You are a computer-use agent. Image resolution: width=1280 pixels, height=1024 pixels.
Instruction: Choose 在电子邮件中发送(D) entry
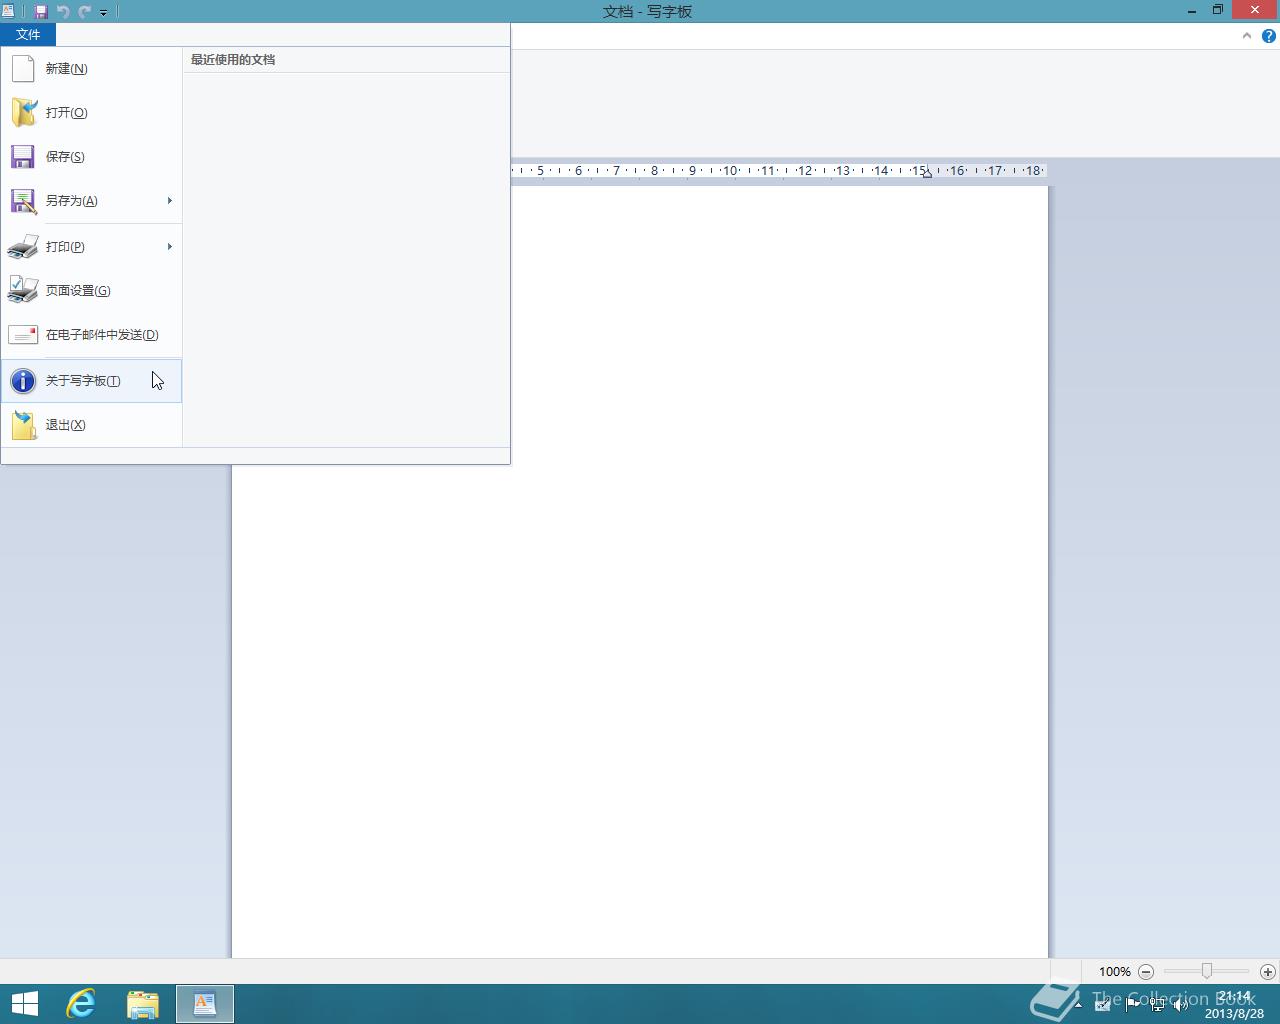(x=91, y=335)
